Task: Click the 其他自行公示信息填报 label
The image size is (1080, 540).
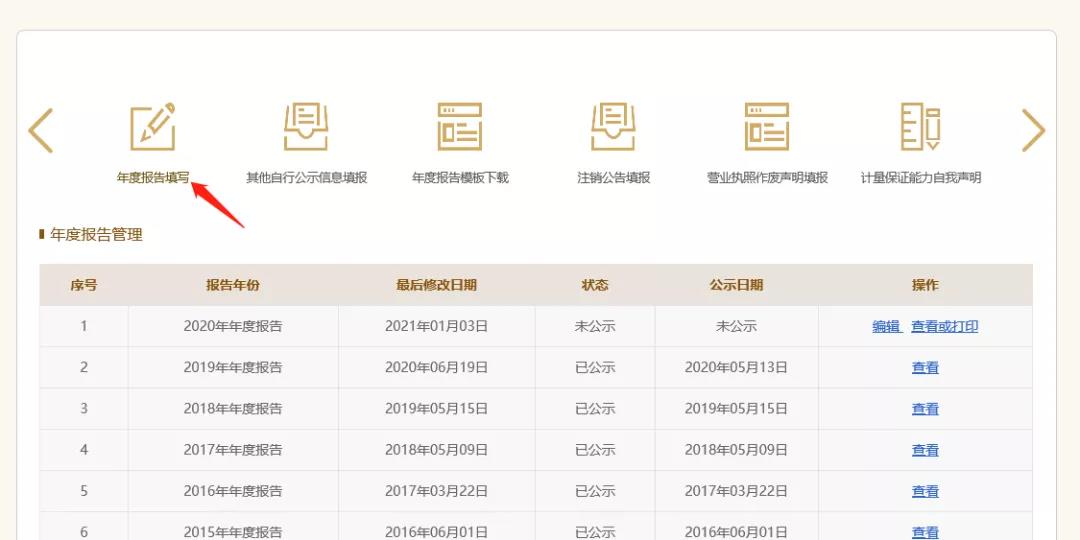Action: click(307, 178)
